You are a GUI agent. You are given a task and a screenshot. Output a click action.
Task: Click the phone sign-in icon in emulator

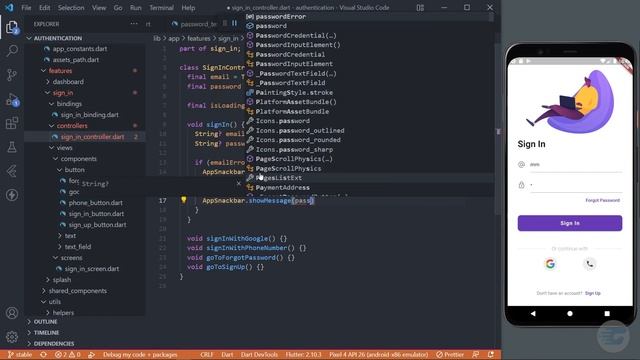(589, 264)
